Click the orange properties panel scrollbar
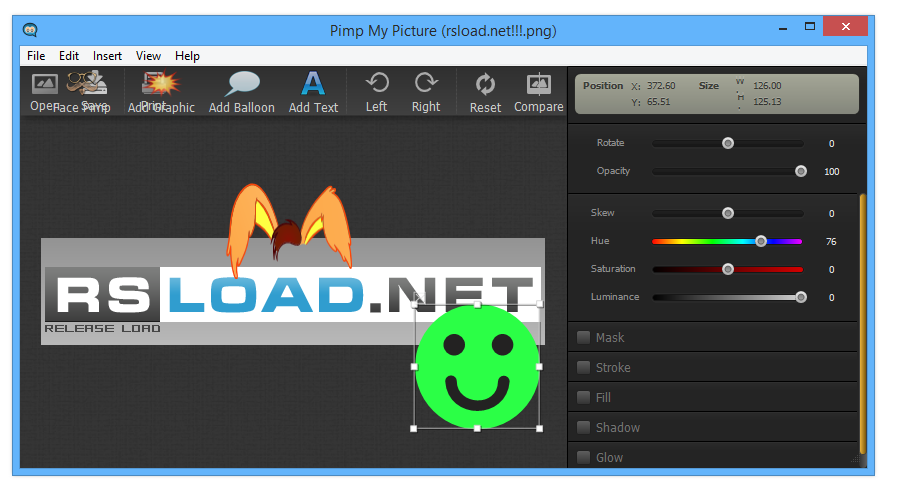Viewport: 908px width, 490px height. tap(863, 324)
